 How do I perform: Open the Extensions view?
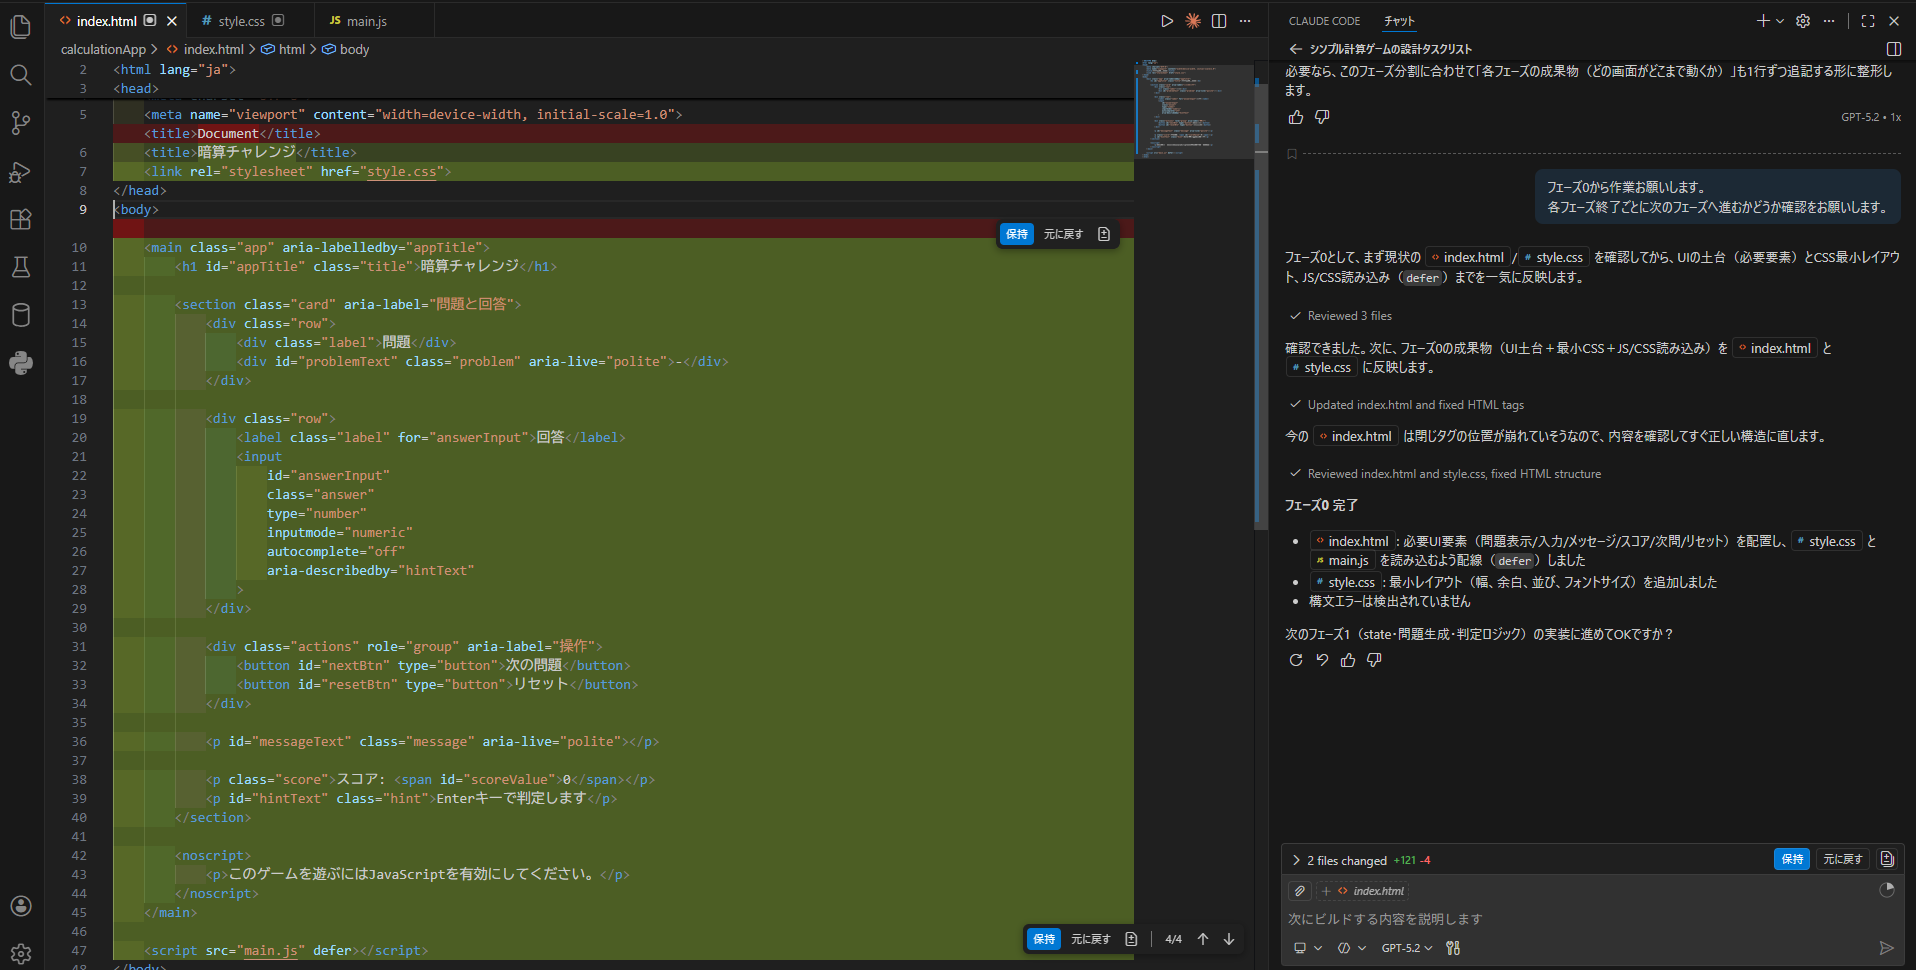coord(20,219)
